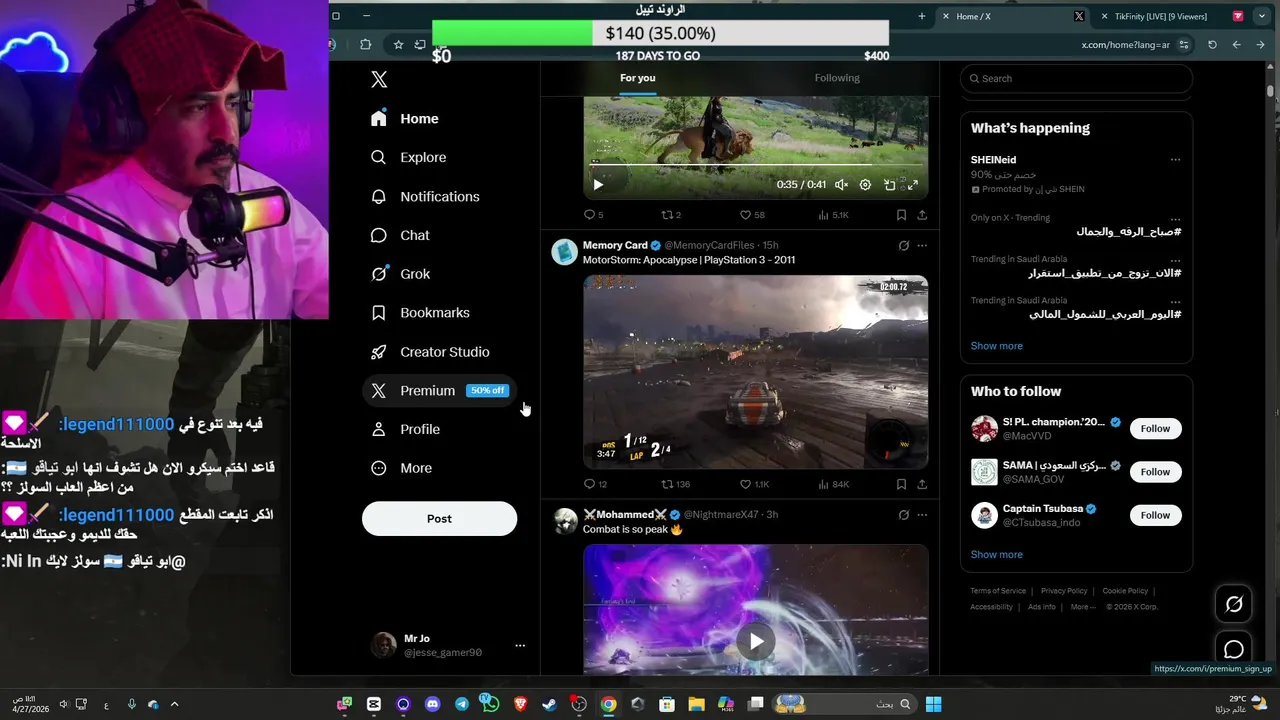Open more options on the Memory Card post
This screenshot has width=1280, height=720.
(x=922, y=246)
